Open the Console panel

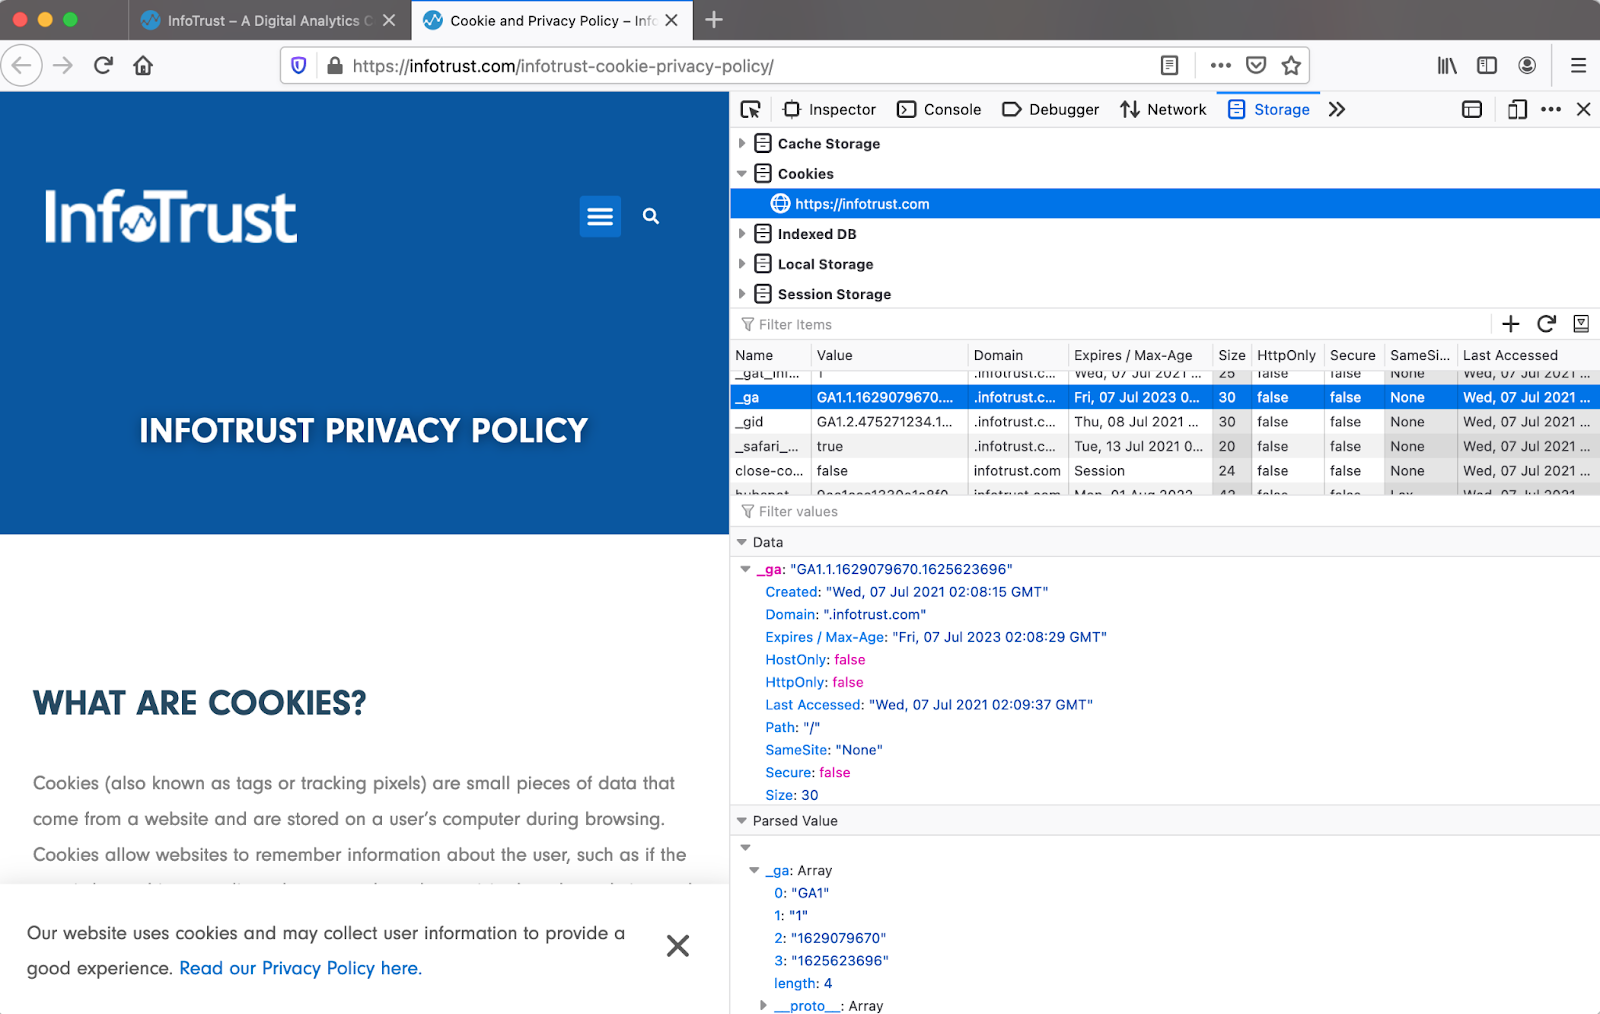939,109
